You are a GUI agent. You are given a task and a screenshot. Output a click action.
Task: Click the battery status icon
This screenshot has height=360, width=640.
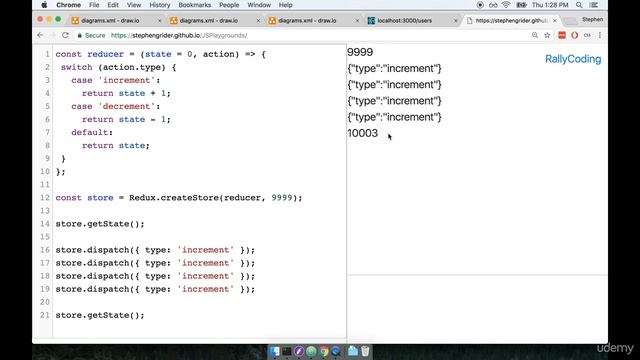(x=521, y=5)
